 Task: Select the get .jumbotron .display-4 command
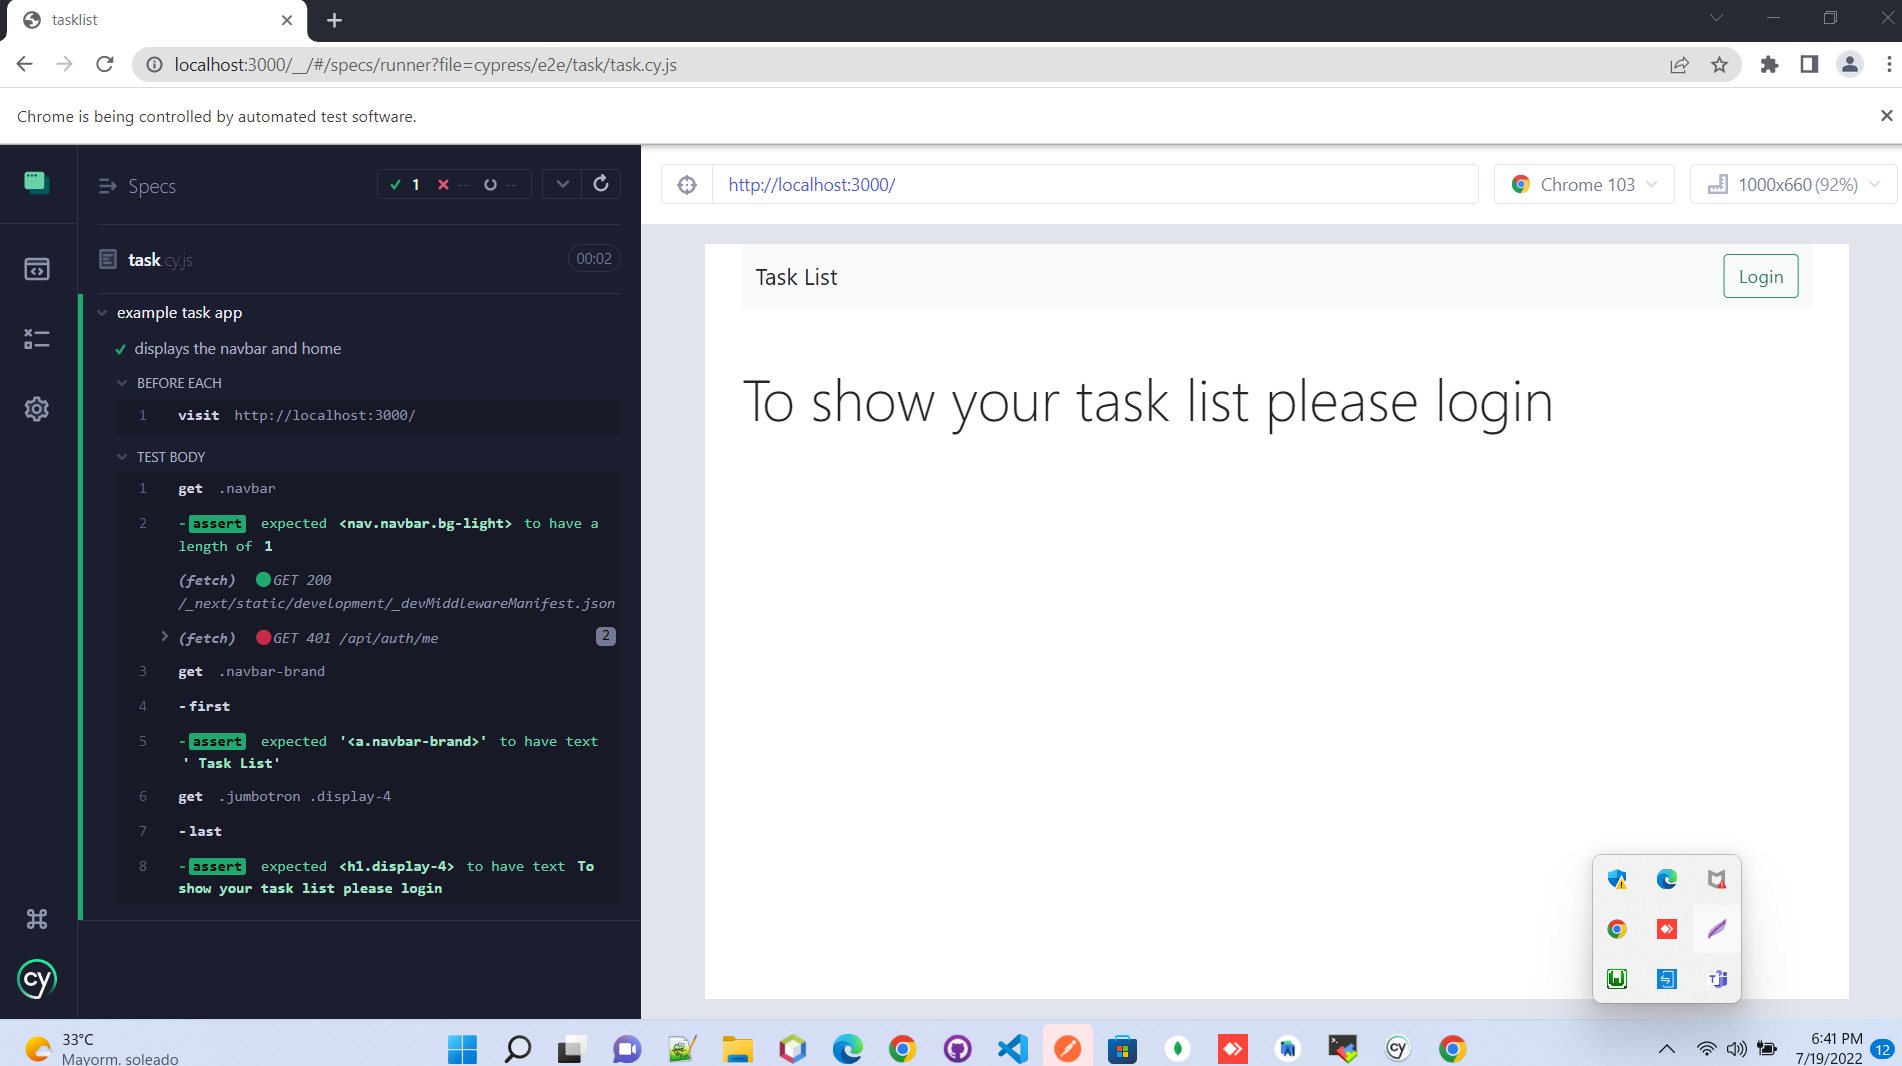click(x=367, y=796)
